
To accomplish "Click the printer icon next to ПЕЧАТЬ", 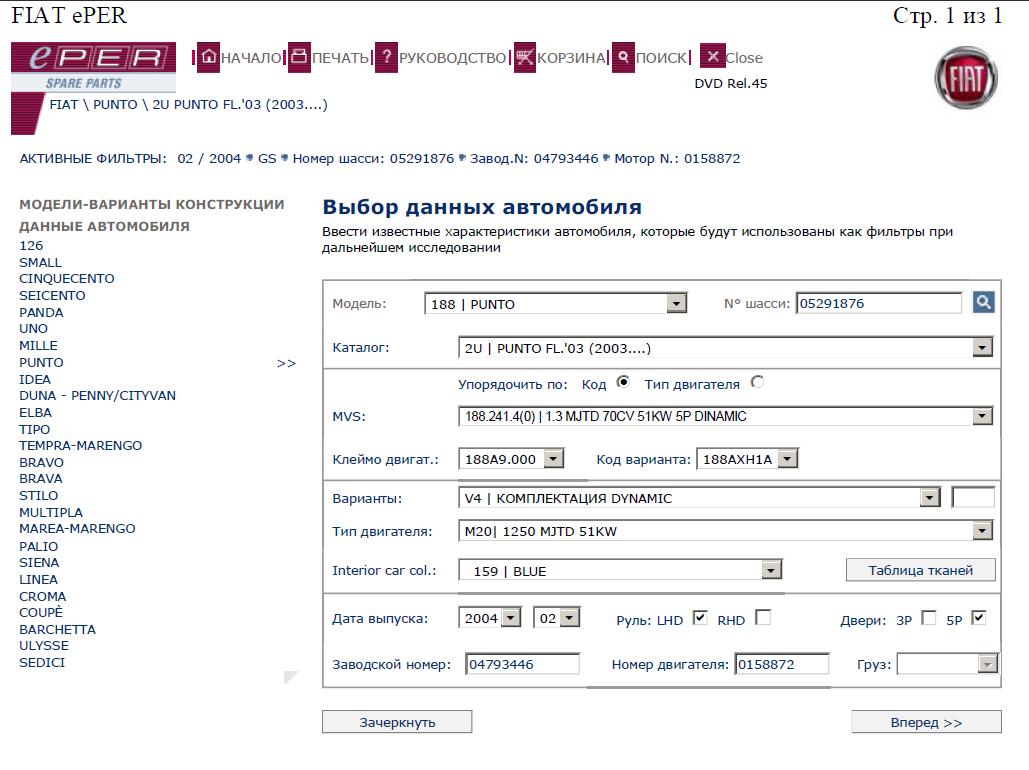I will click(299, 57).
